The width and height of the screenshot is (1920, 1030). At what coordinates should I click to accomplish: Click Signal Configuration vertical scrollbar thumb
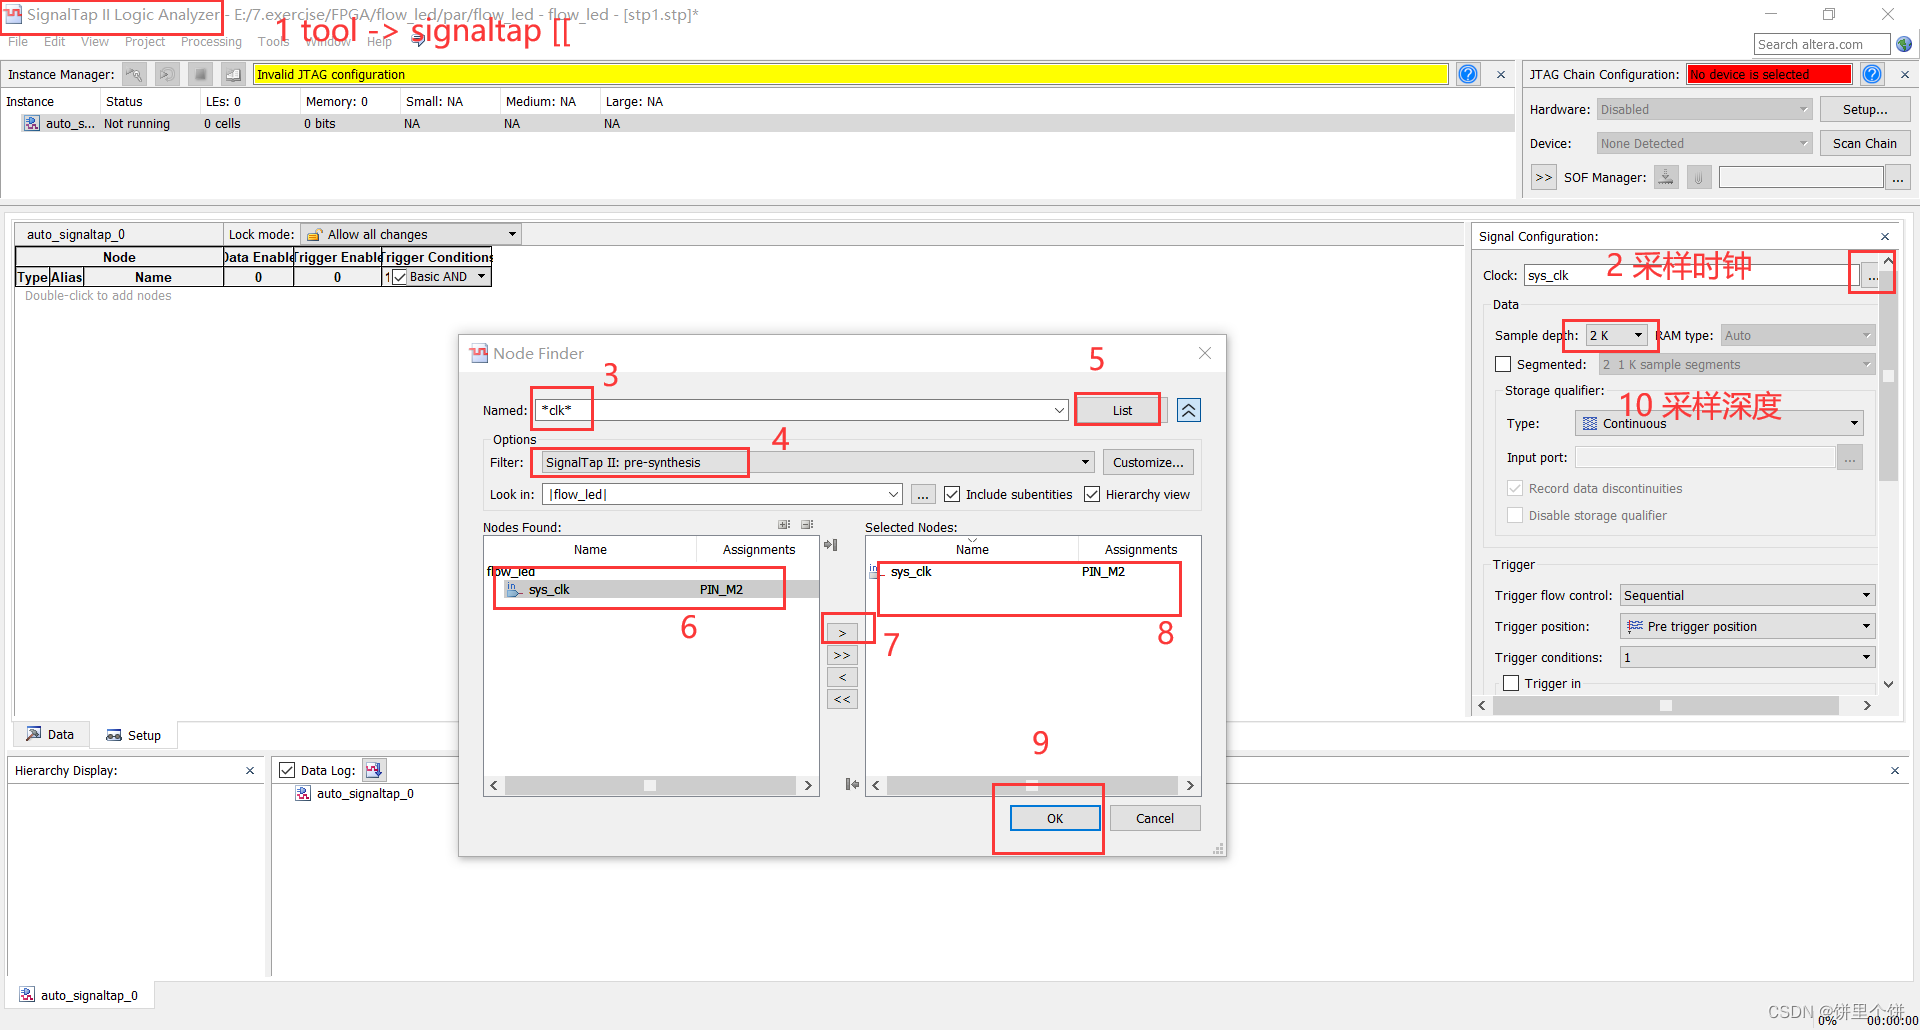[1888, 377]
